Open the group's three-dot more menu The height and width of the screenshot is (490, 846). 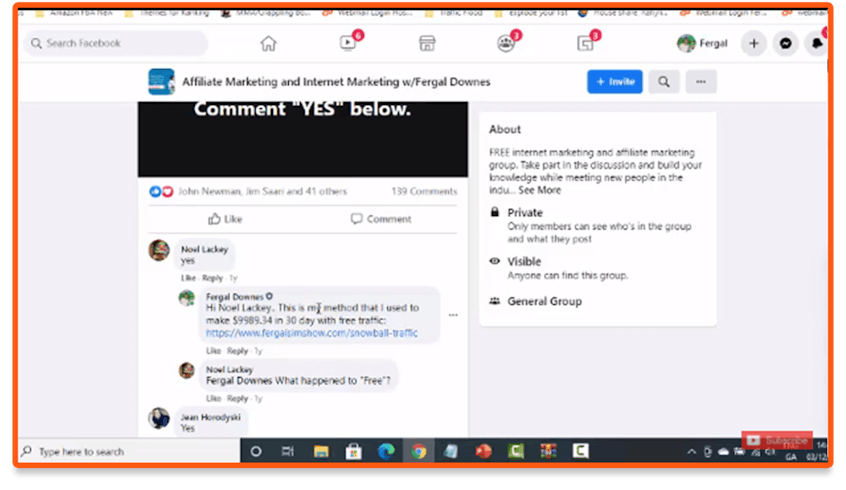tap(701, 81)
